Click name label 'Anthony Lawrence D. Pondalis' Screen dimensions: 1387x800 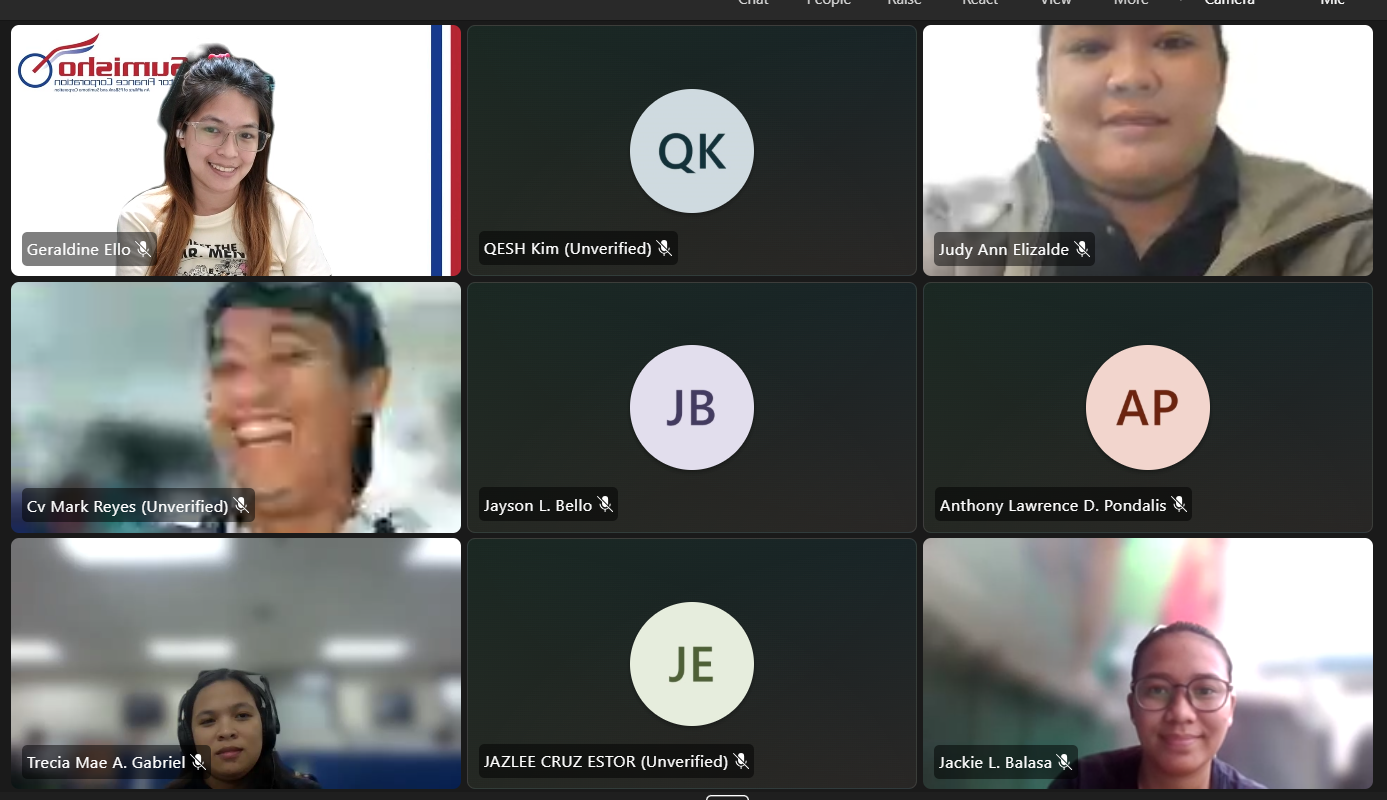pyautogui.click(x=1053, y=505)
